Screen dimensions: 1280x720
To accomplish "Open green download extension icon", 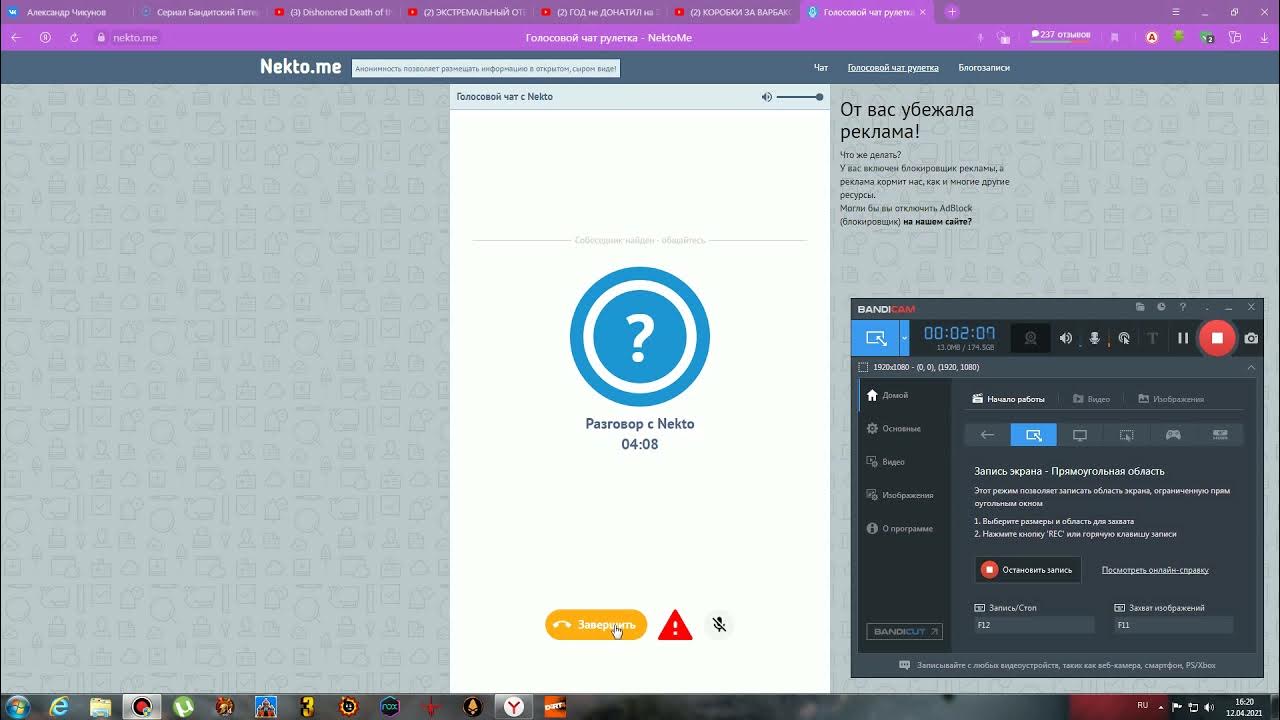I will (1179, 37).
